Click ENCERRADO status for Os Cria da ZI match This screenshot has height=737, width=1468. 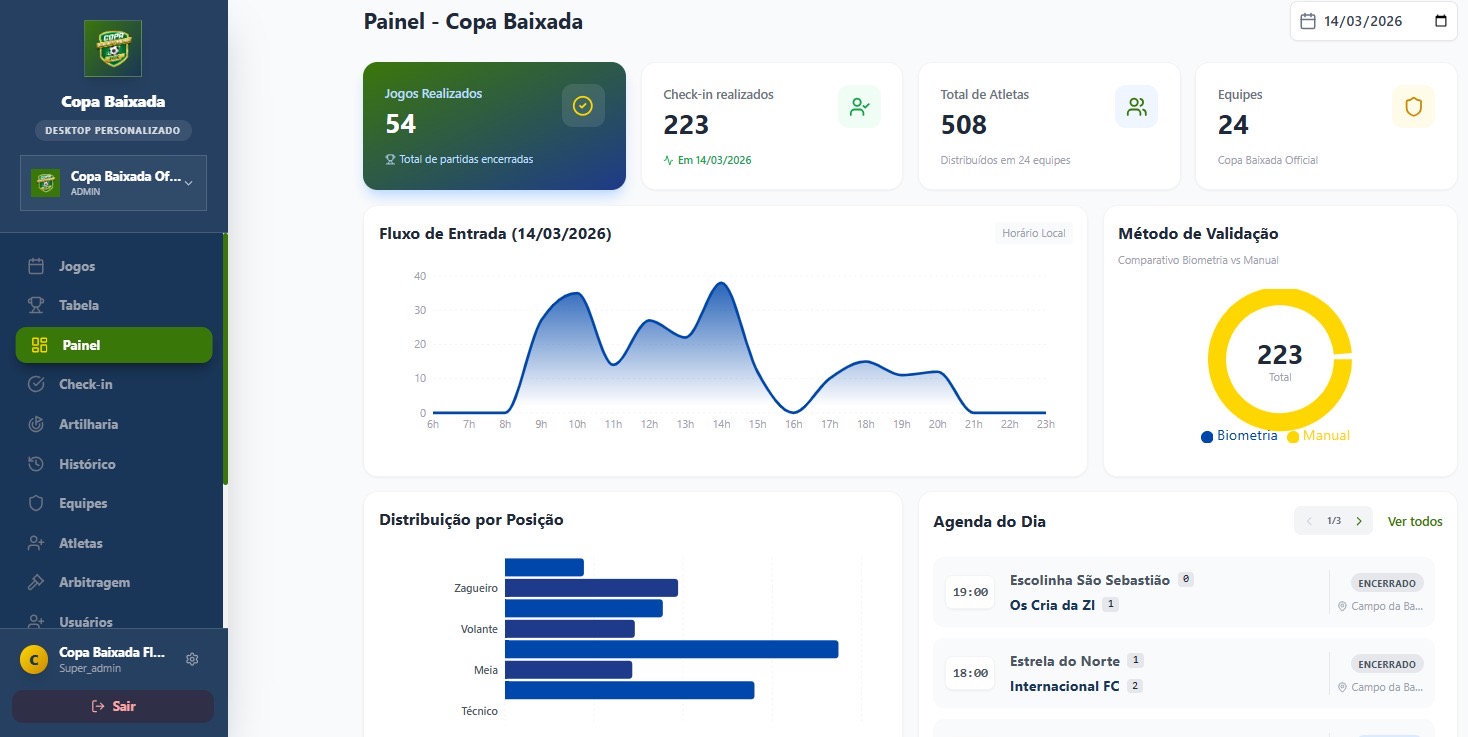point(1386,583)
